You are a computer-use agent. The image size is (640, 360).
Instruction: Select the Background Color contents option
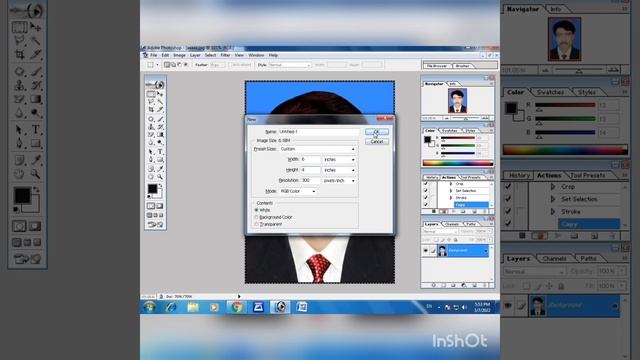click(x=257, y=217)
